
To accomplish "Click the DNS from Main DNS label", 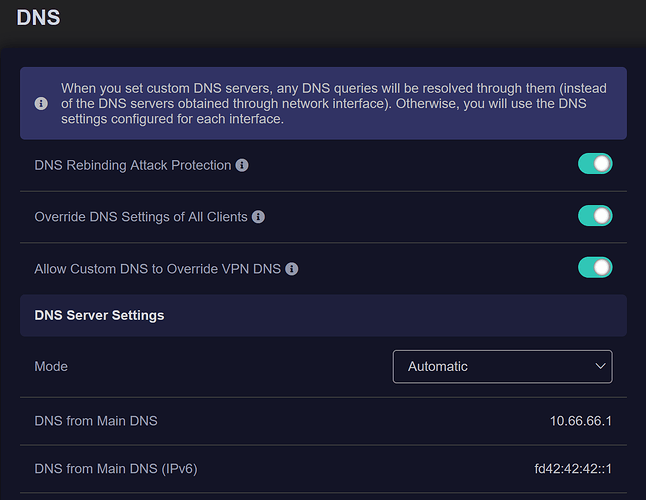I will [x=96, y=420].
